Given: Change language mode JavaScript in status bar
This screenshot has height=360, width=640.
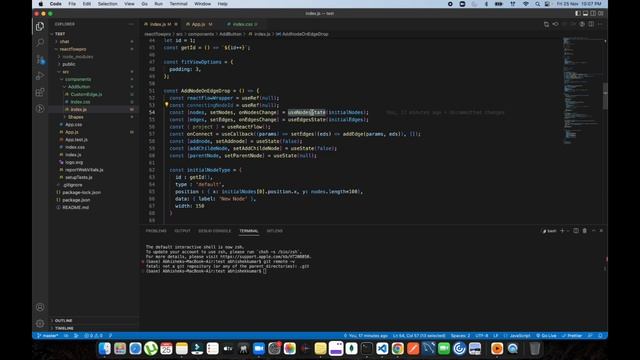Looking at the screenshot, I should [520, 336].
